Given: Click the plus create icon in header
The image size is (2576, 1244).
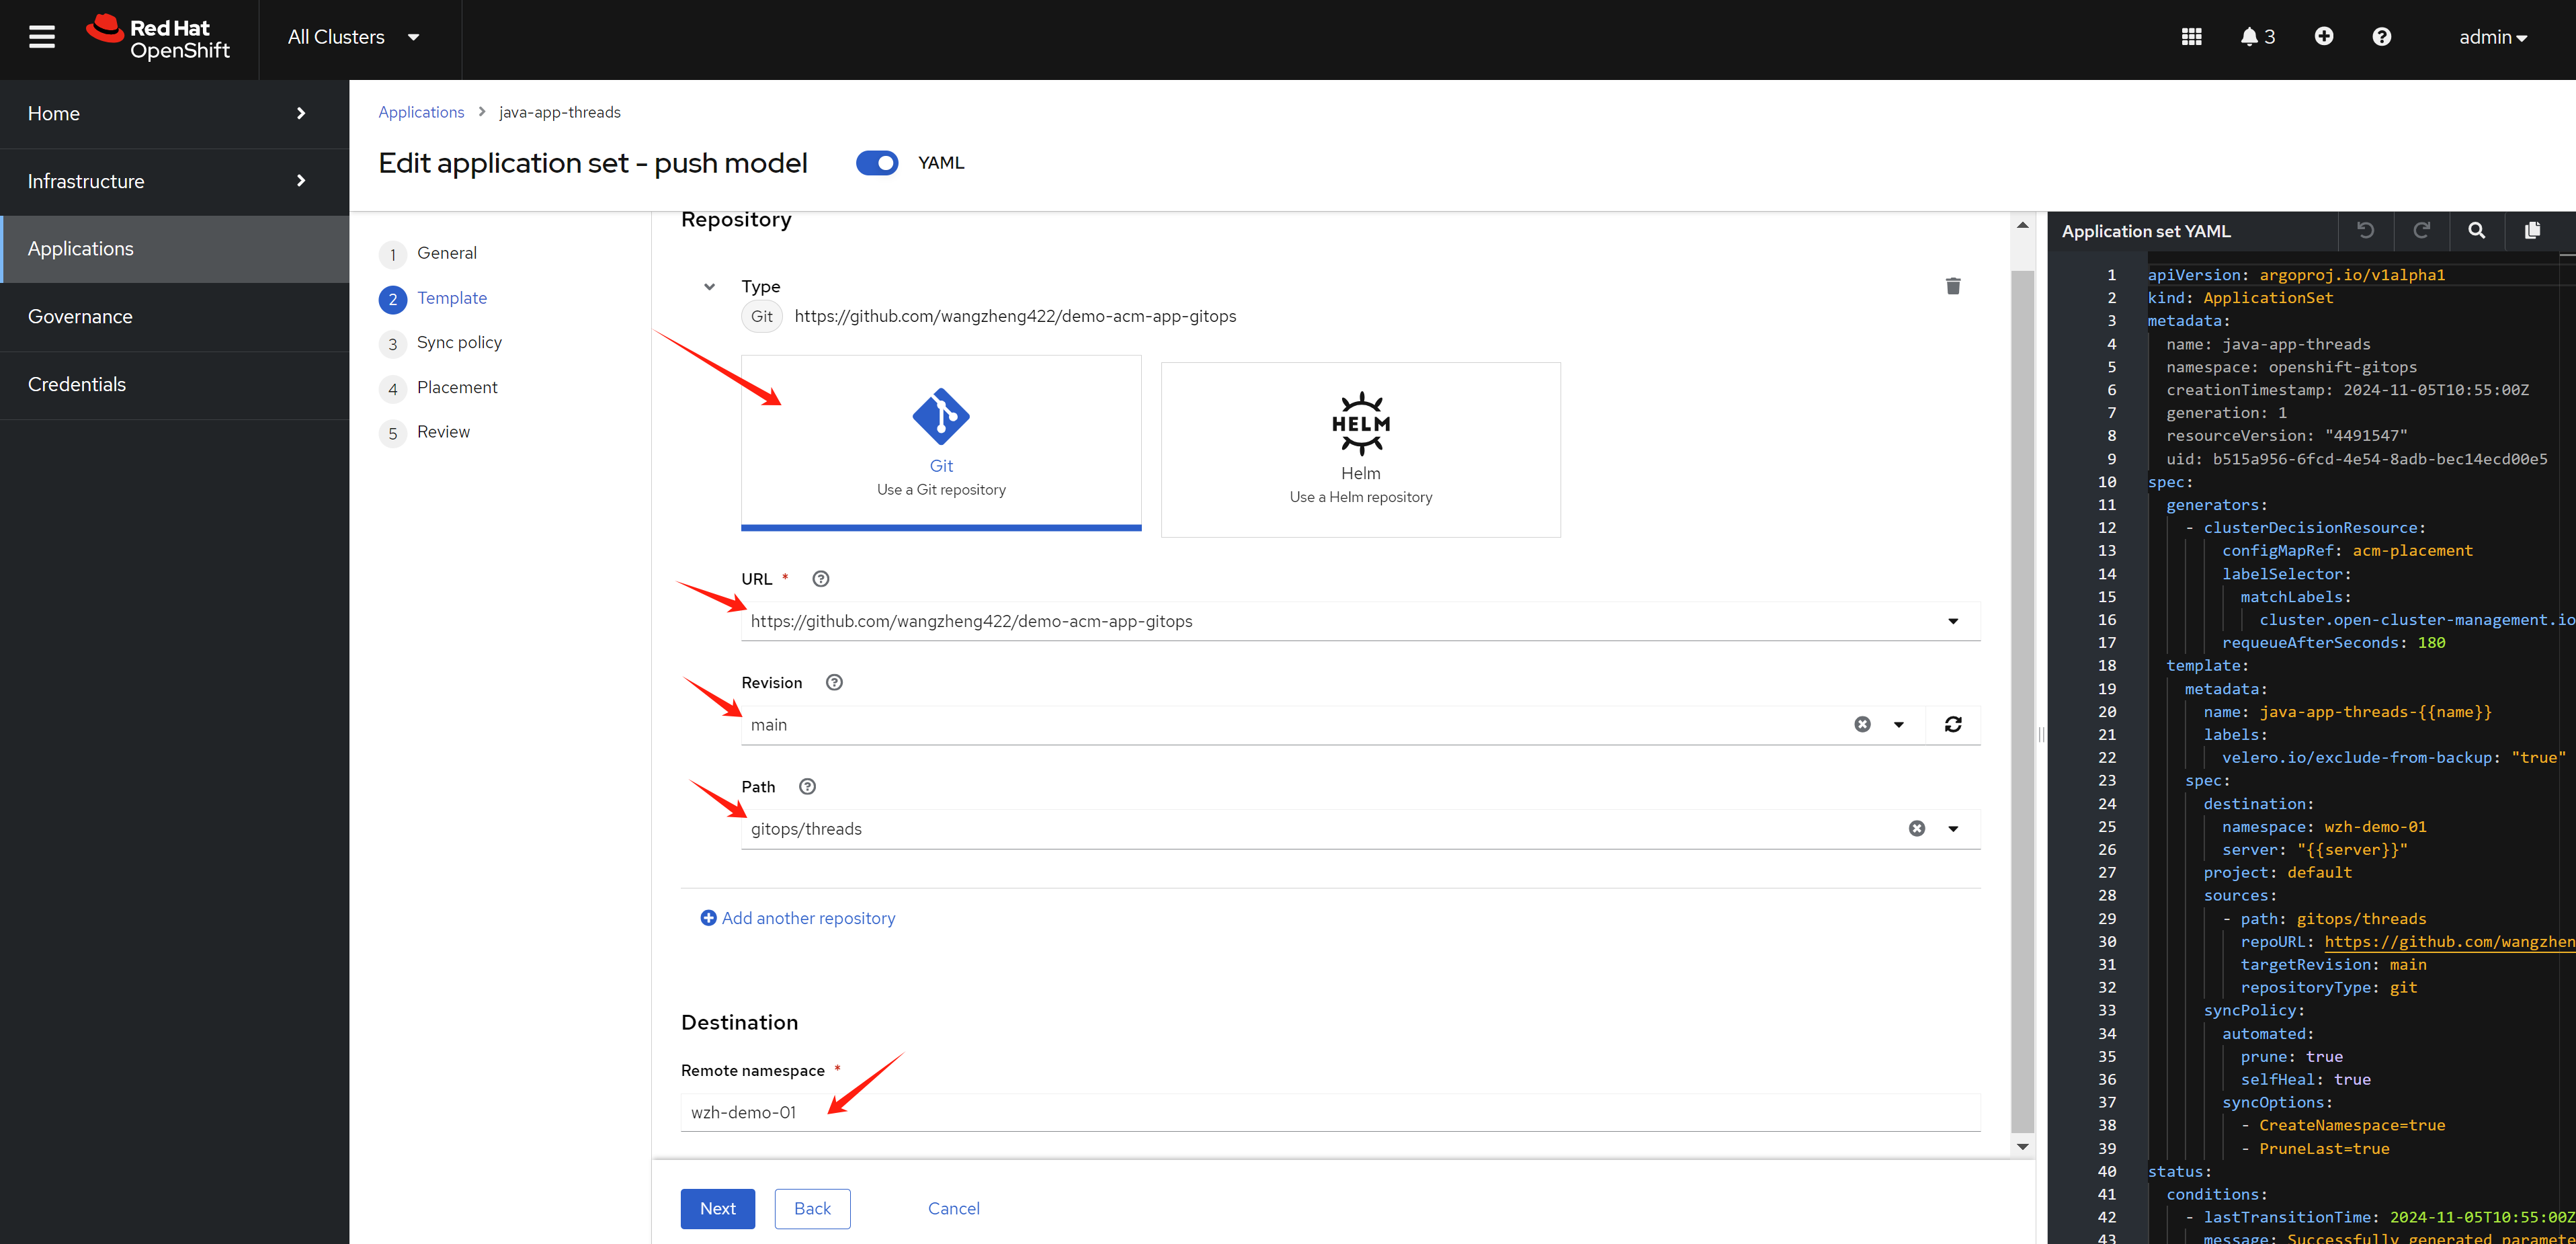Looking at the screenshot, I should pyautogui.click(x=2324, y=37).
